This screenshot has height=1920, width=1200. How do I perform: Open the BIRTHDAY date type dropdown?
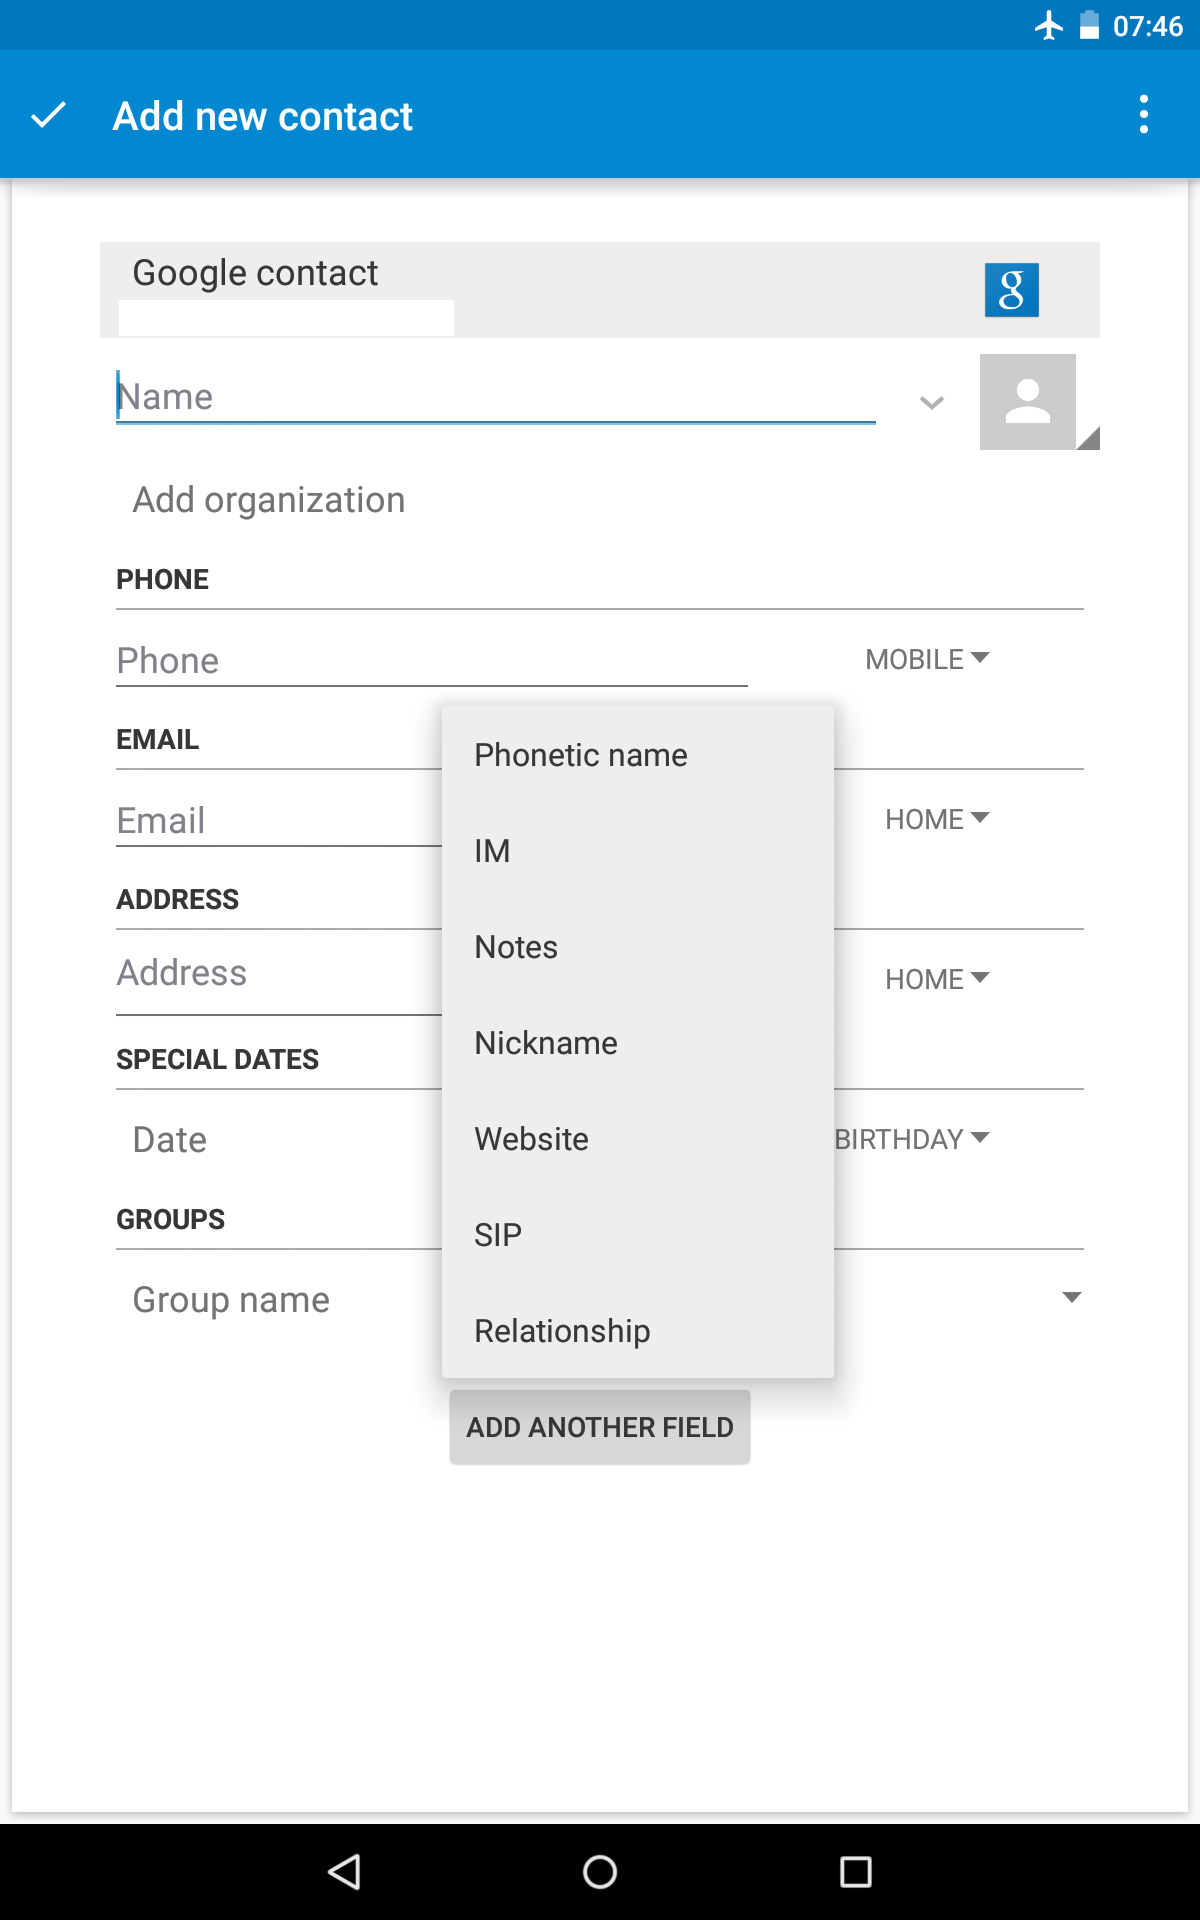click(x=912, y=1140)
